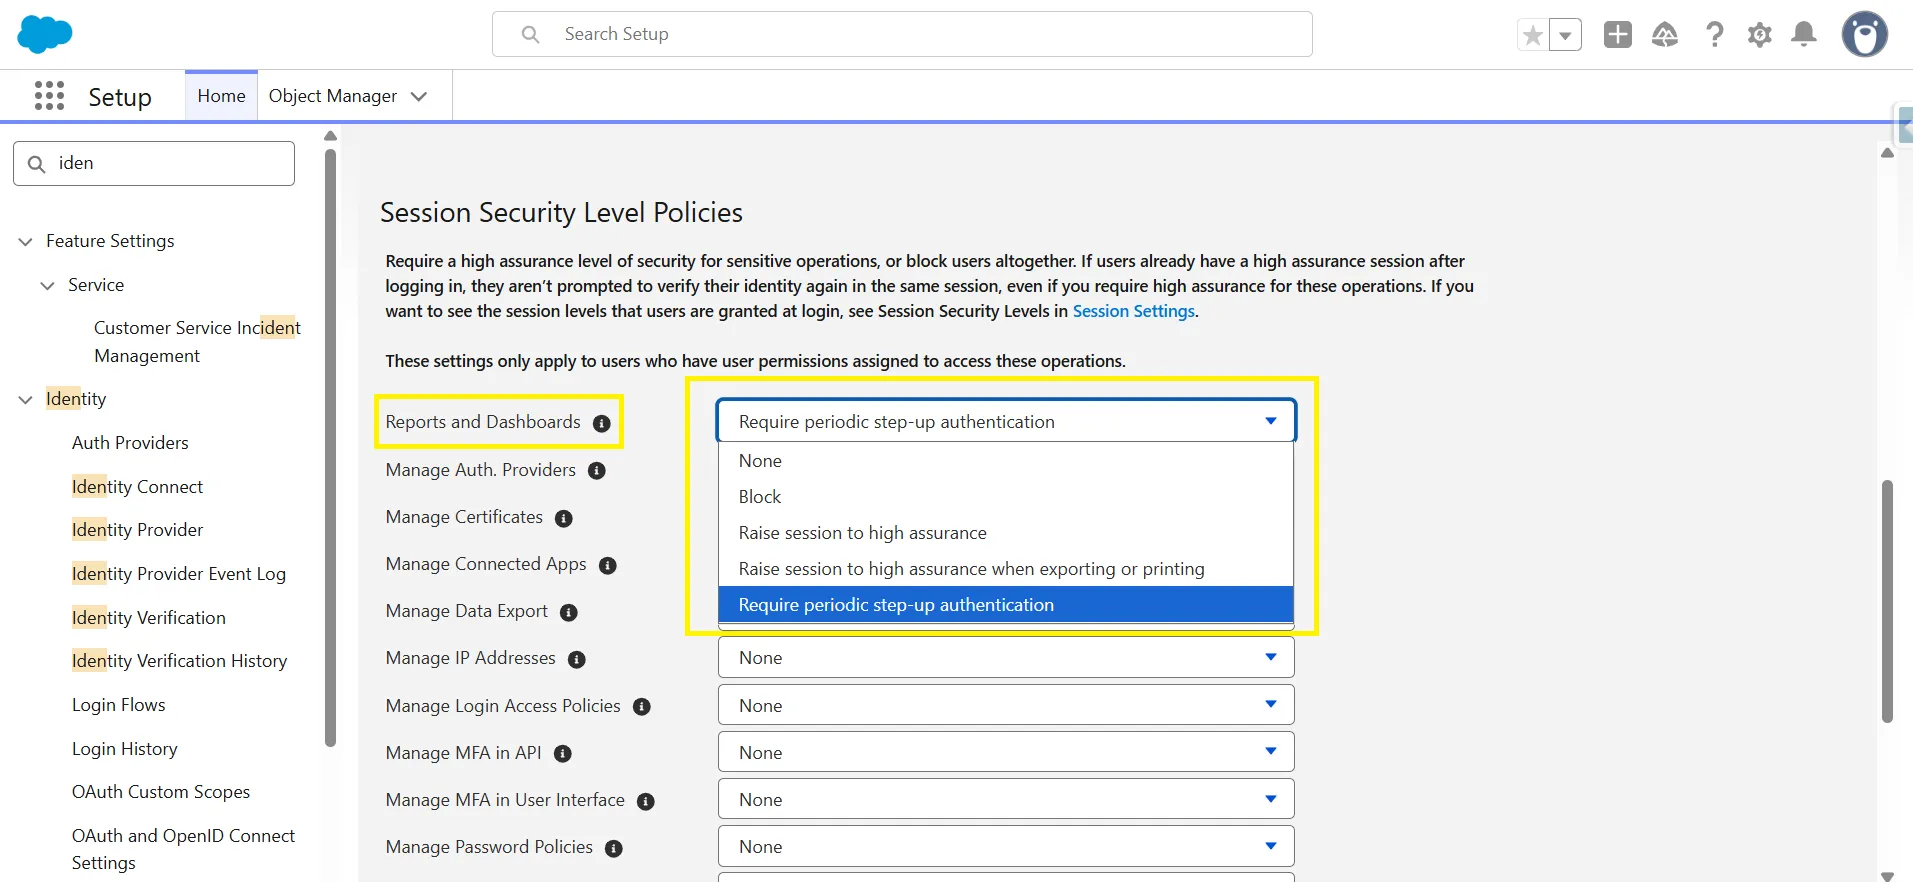Open Identity Verification in sidebar
Screen dimensions: 1913x882
[x=149, y=618]
